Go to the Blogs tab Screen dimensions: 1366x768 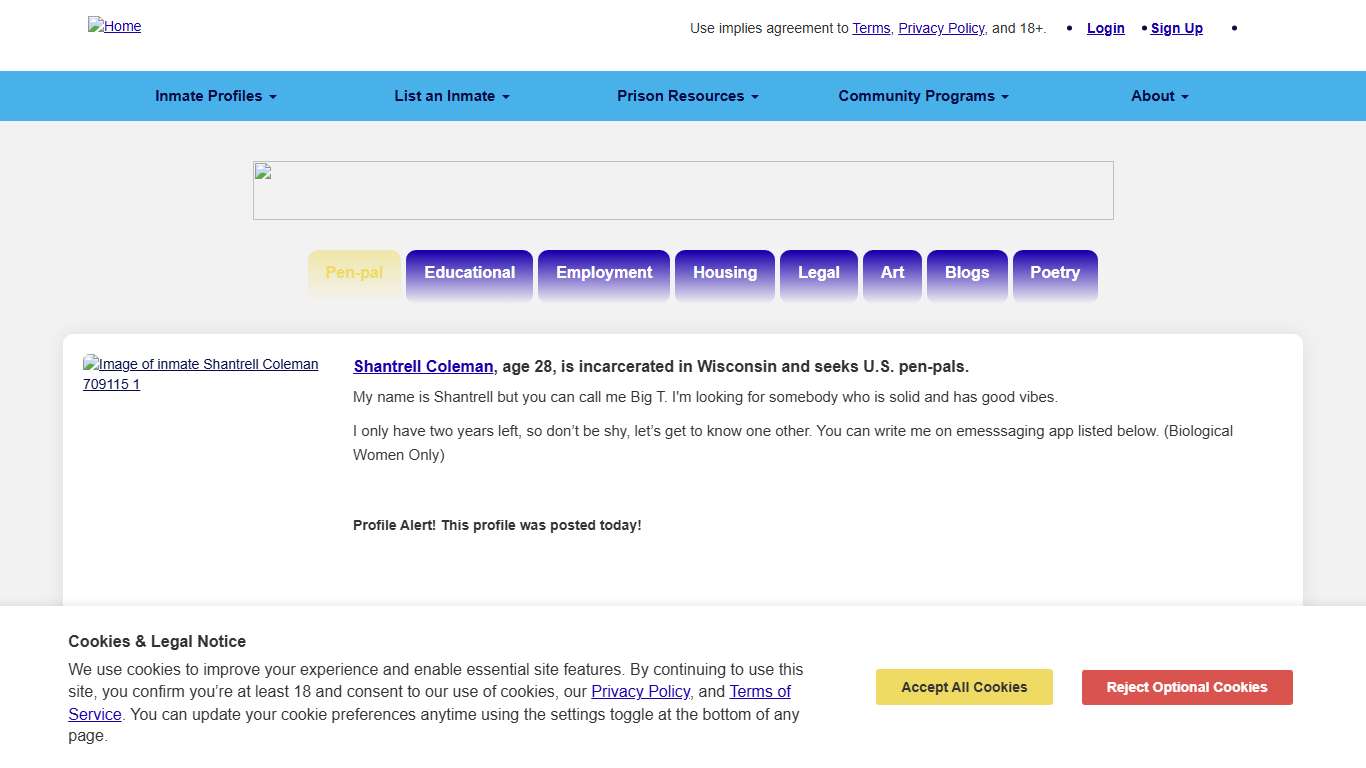coord(967,273)
